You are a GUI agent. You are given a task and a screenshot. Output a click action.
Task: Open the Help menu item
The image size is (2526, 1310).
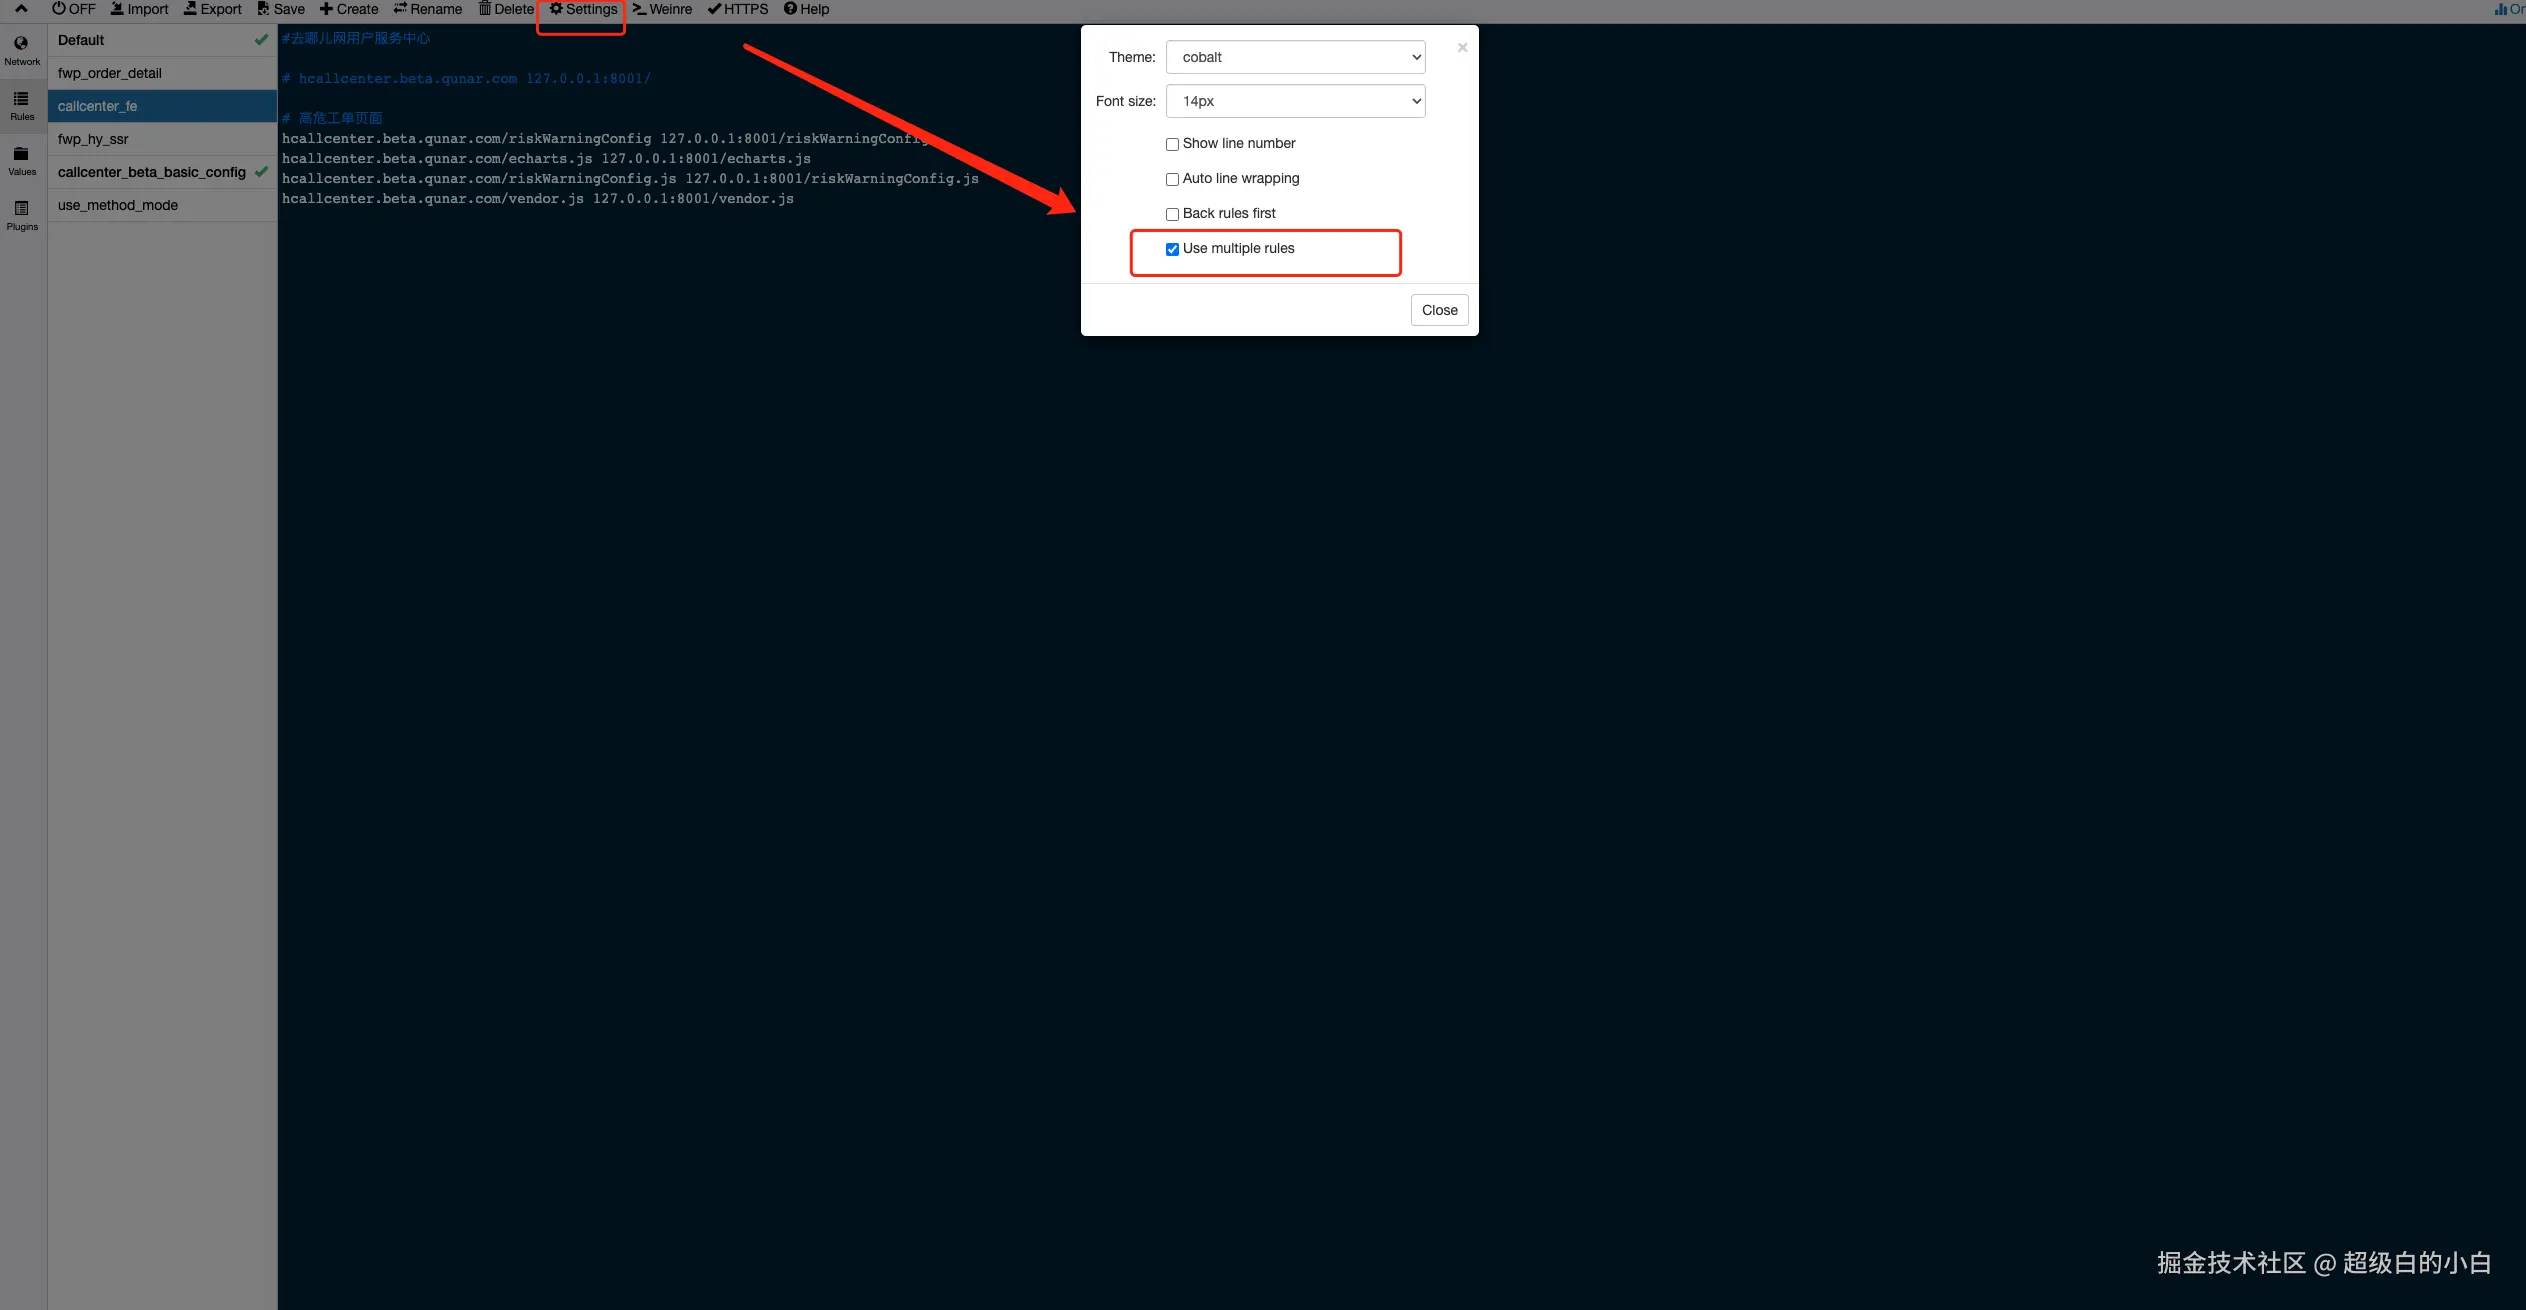click(806, 9)
